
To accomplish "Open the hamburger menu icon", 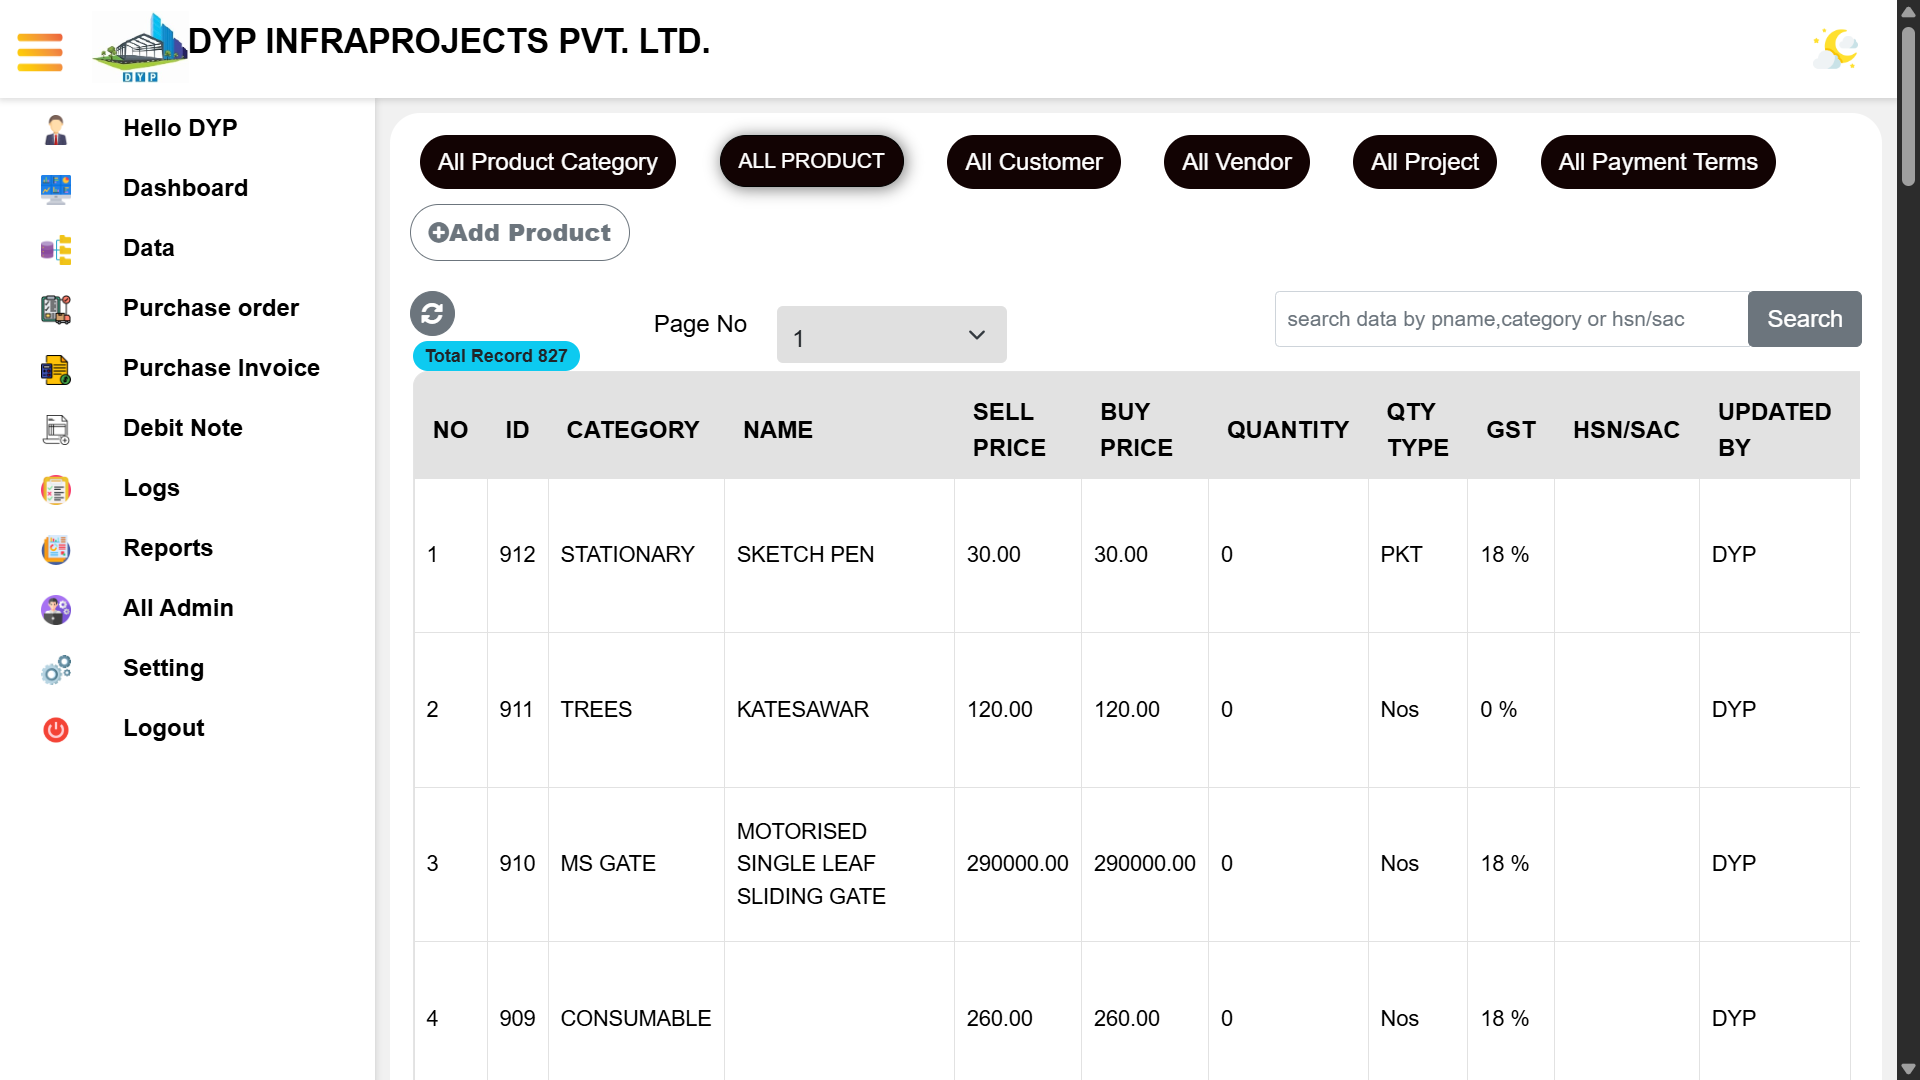I will pyautogui.click(x=40, y=52).
